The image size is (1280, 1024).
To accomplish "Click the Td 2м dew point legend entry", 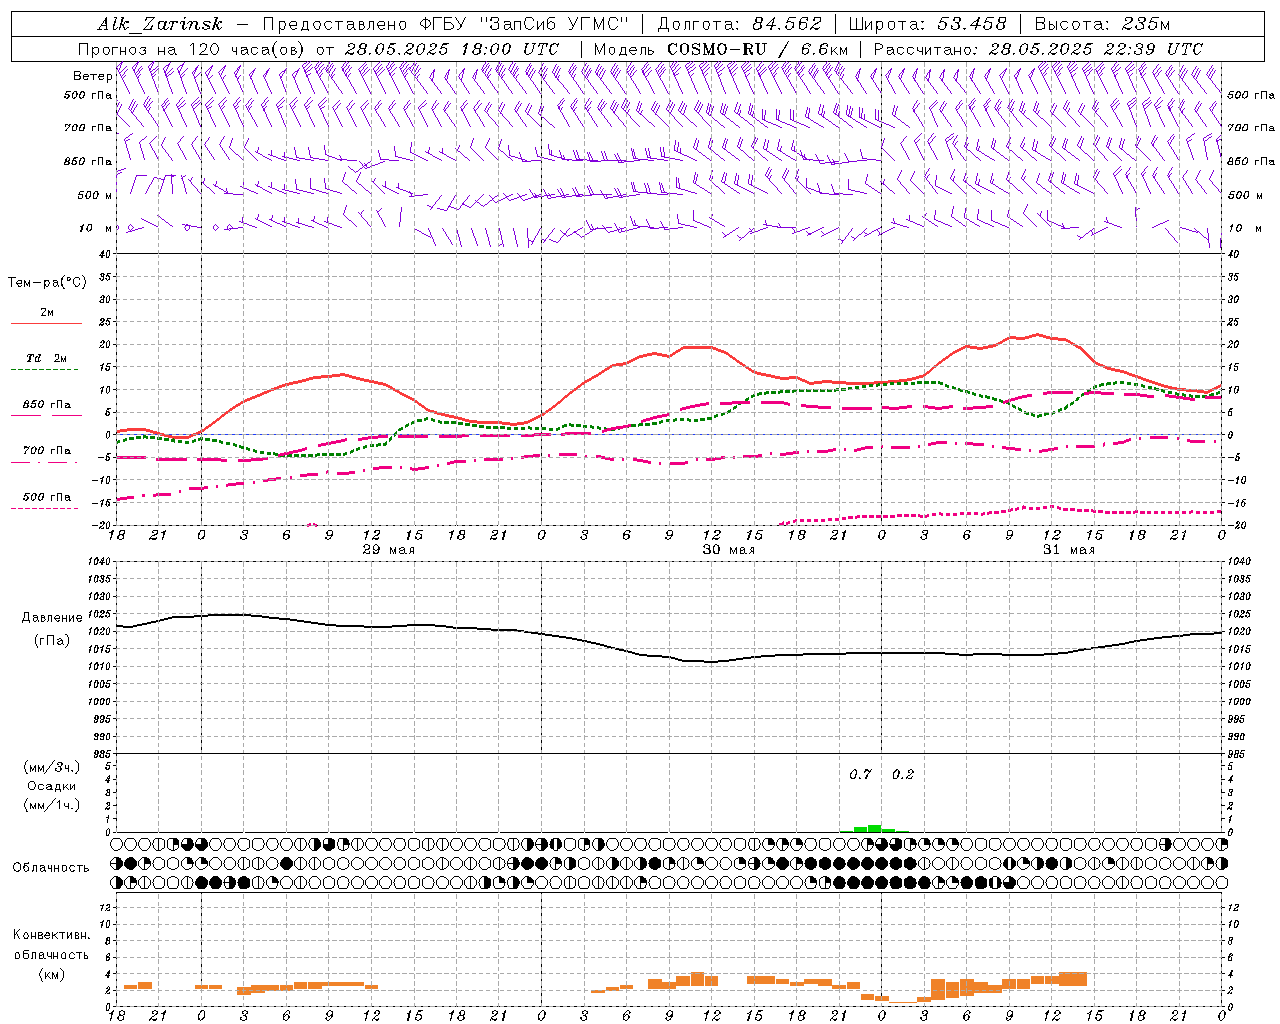I will tap(47, 358).
